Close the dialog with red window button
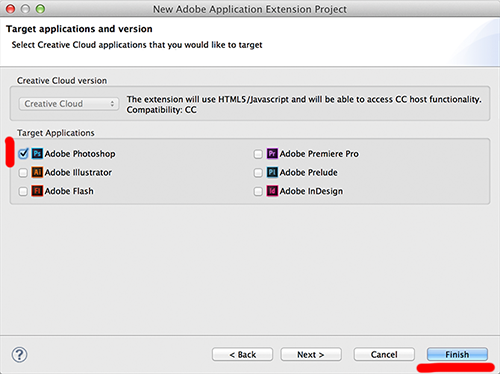The image size is (500, 374). coord(11,9)
